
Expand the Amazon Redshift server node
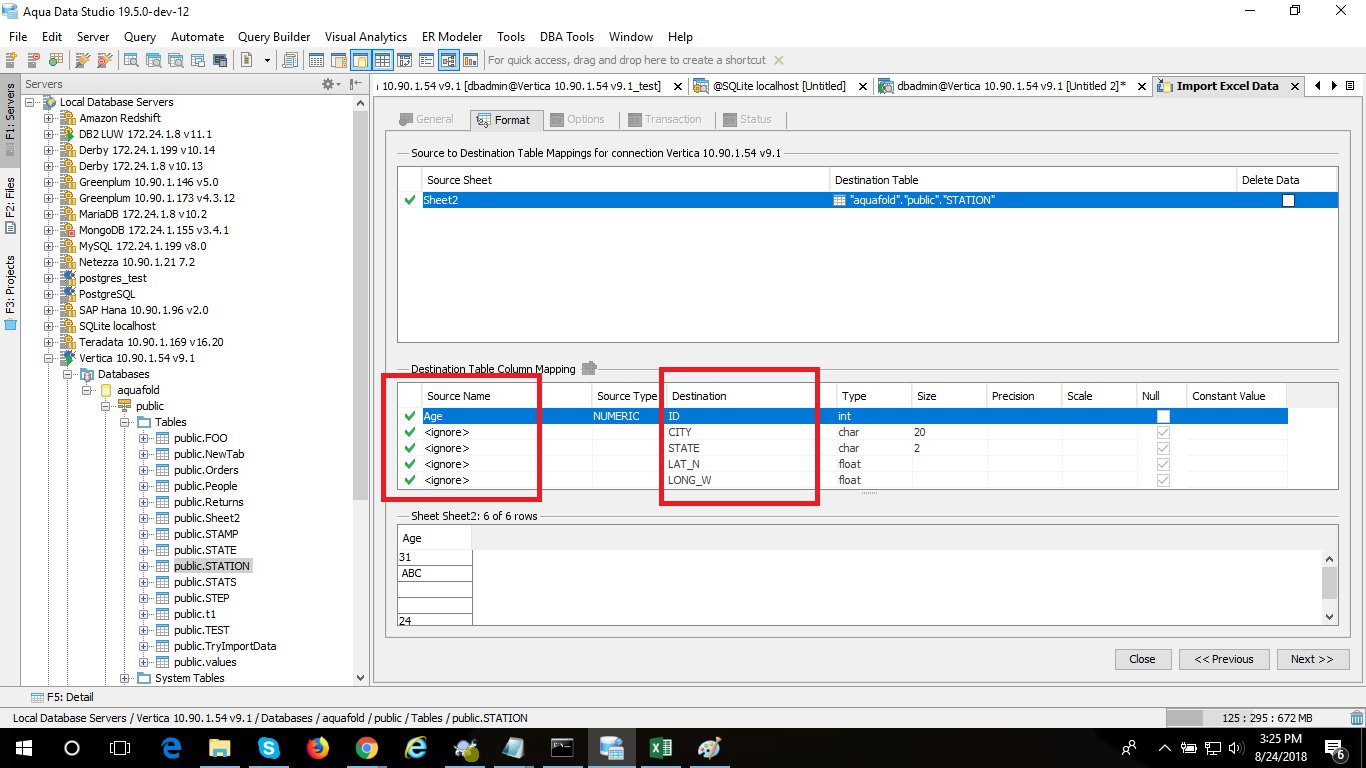coord(49,118)
